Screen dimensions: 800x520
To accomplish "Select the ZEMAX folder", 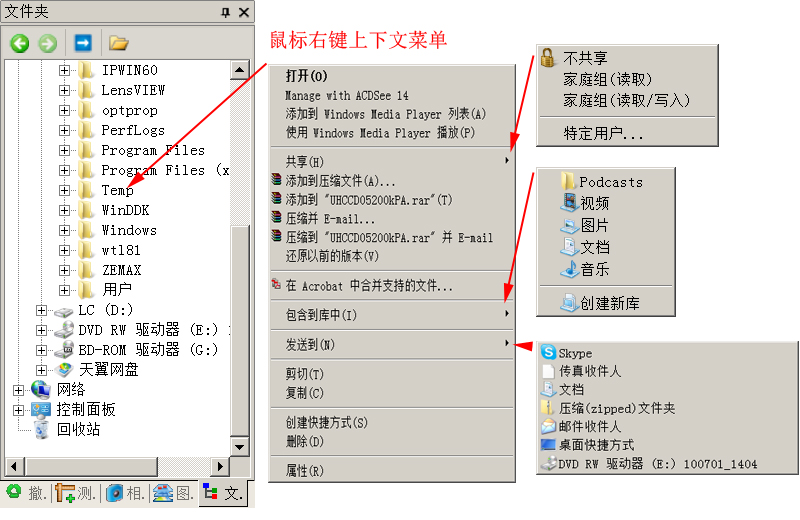I will [121, 270].
